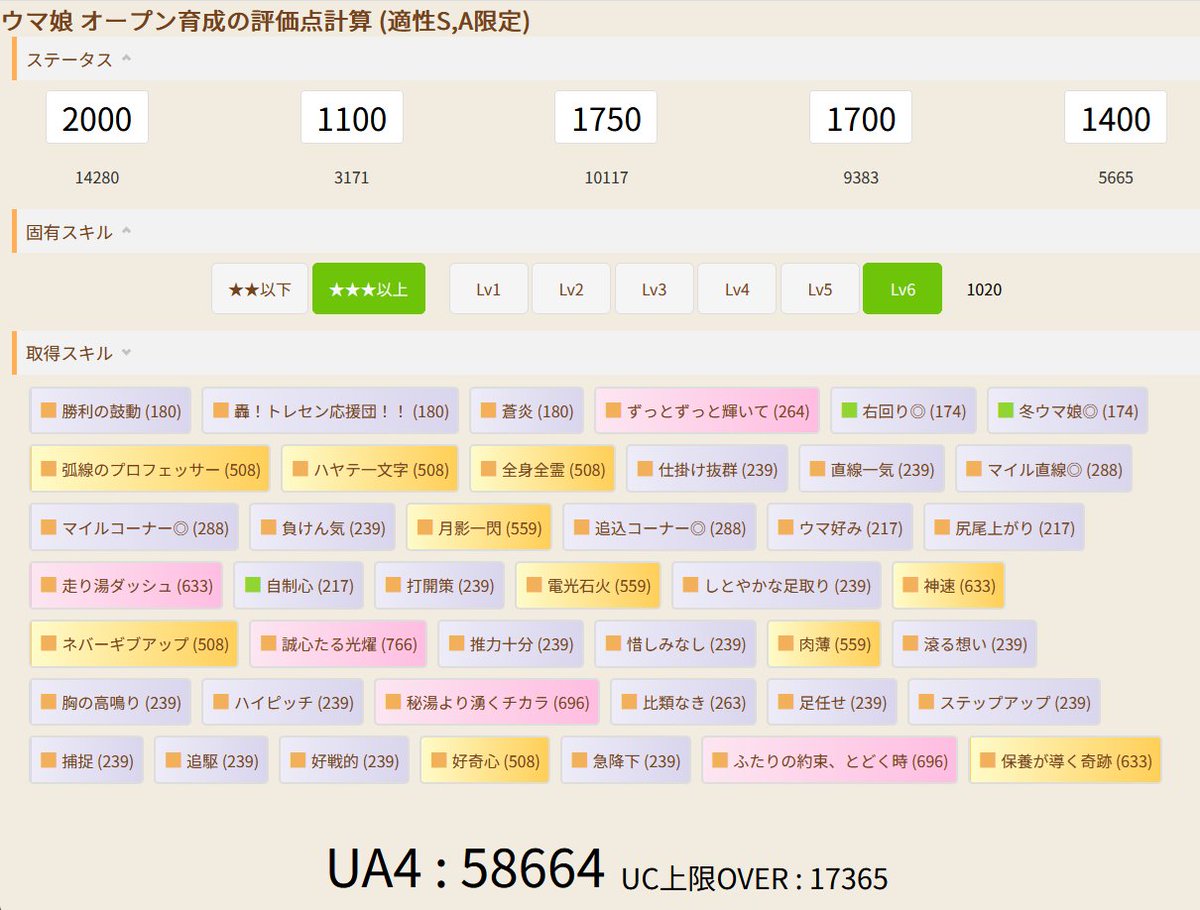Click skill 打開策 (239)

pos(440,585)
